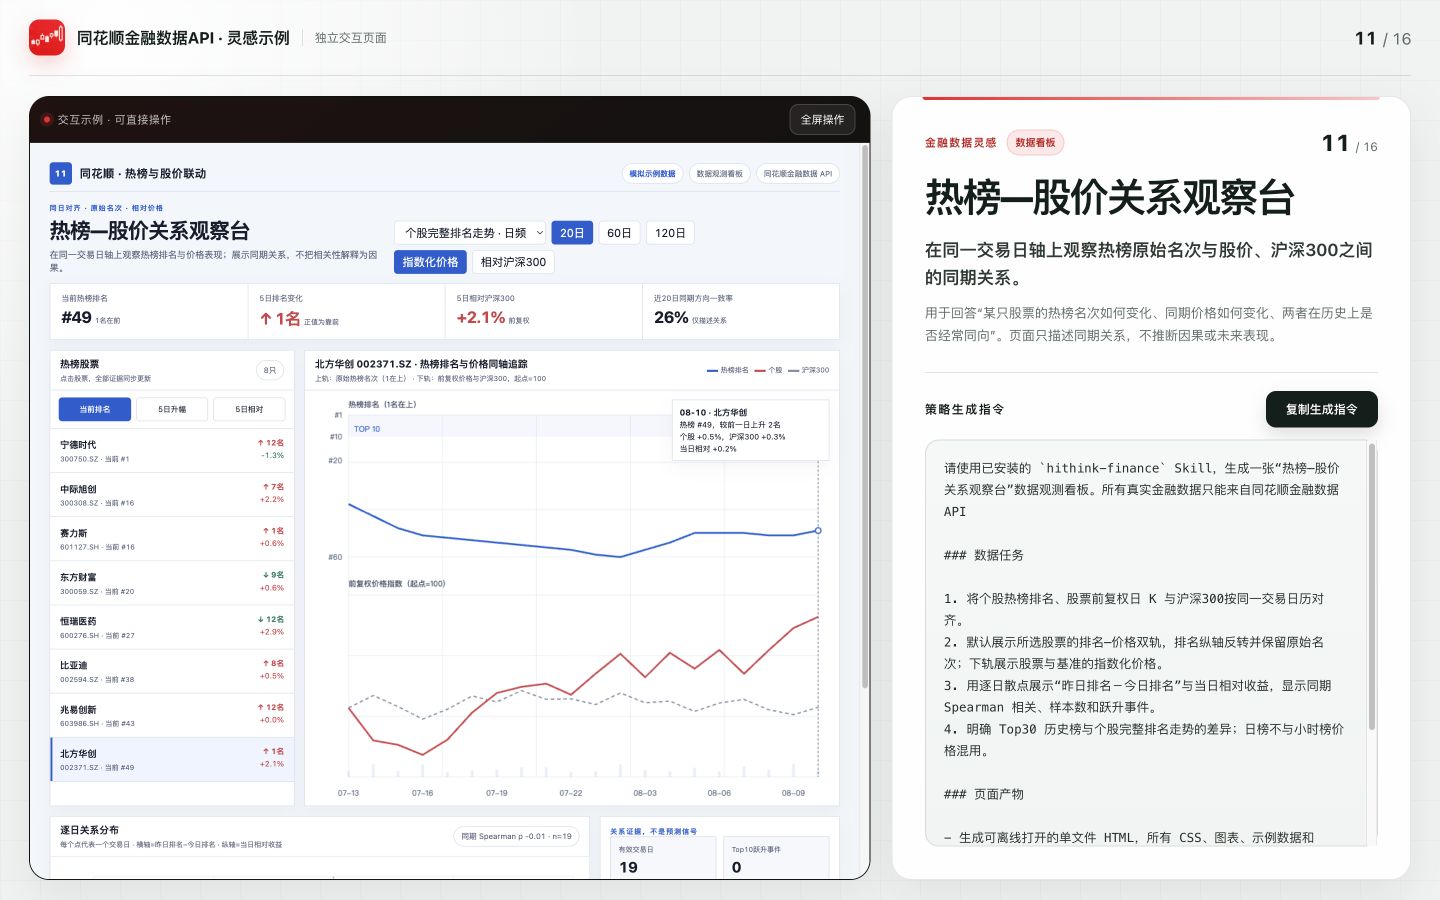Viewport: 1440px width, 900px height.
Task: Click the 热榜排名 blue legend marker
Action: (x=712, y=370)
